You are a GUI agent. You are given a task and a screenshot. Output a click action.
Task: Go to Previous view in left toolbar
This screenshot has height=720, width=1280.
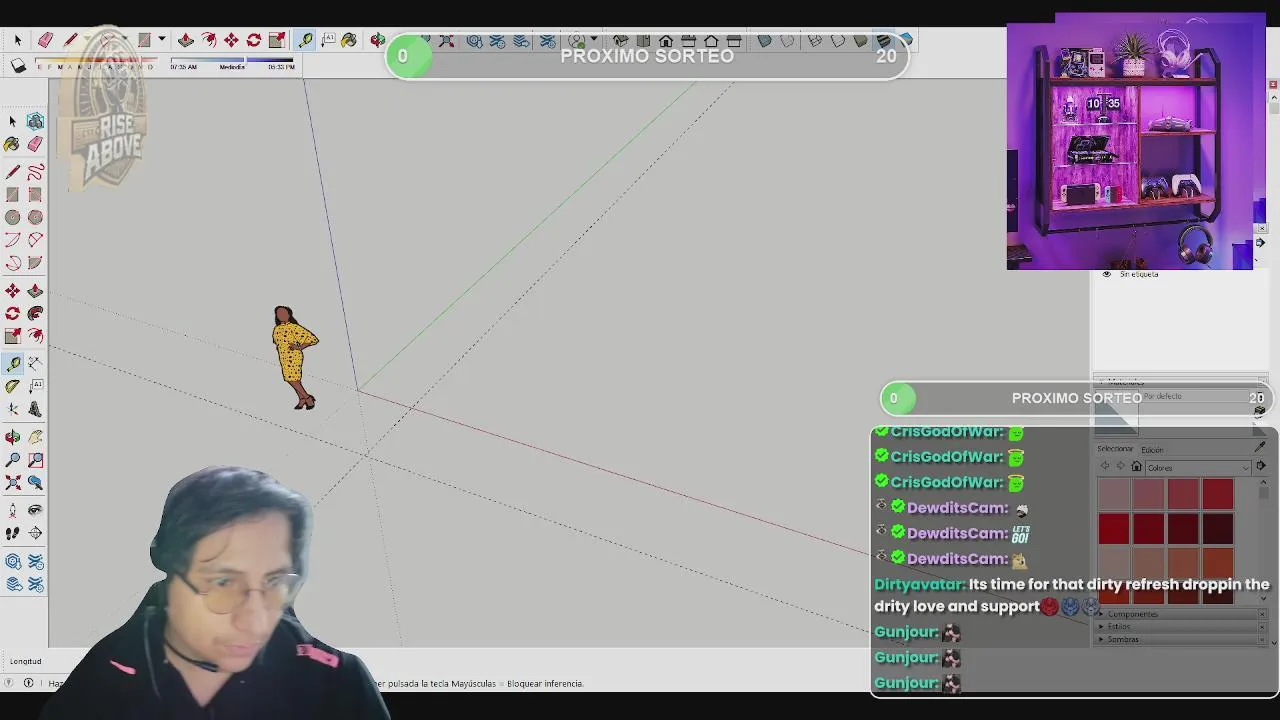35,483
